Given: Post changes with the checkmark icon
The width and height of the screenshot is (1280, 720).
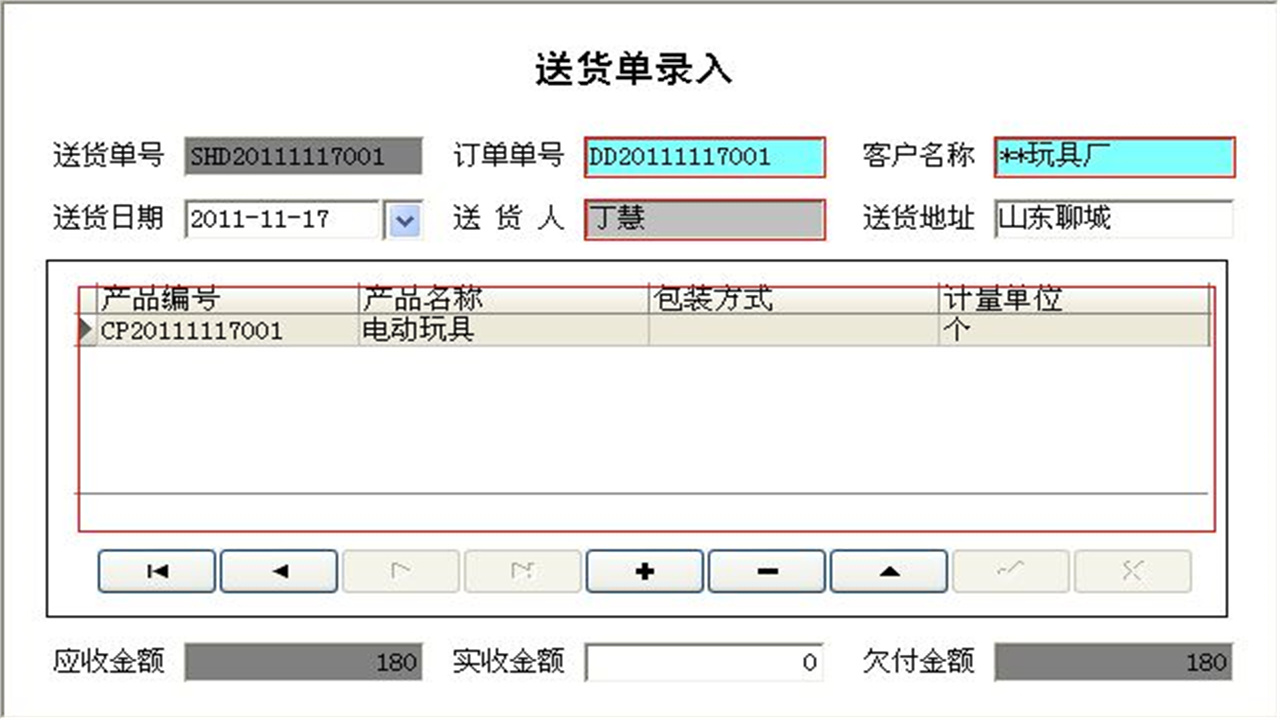Looking at the screenshot, I should [x=1010, y=571].
